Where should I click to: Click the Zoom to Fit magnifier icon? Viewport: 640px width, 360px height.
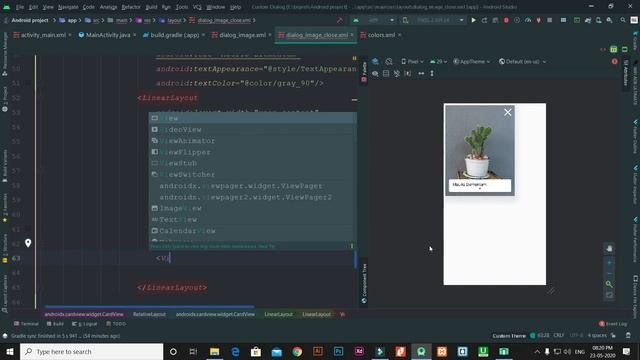609,284
